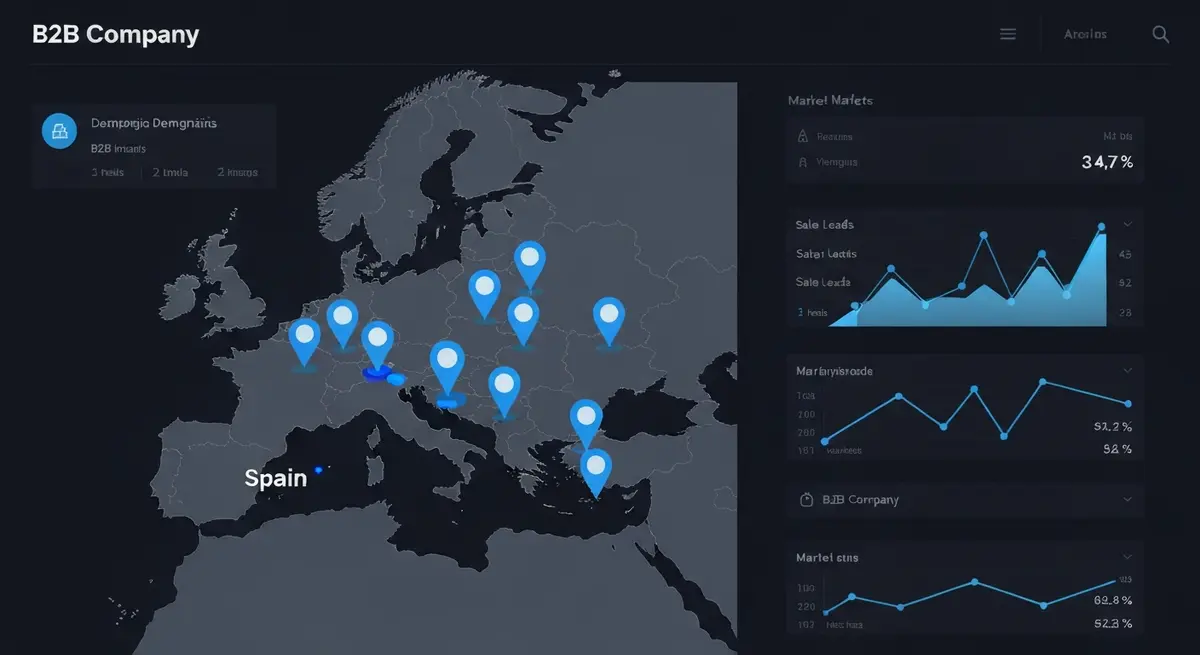Click the highest data point in Sale Leads chart
Viewport: 1200px width, 655px height.
point(1102,227)
